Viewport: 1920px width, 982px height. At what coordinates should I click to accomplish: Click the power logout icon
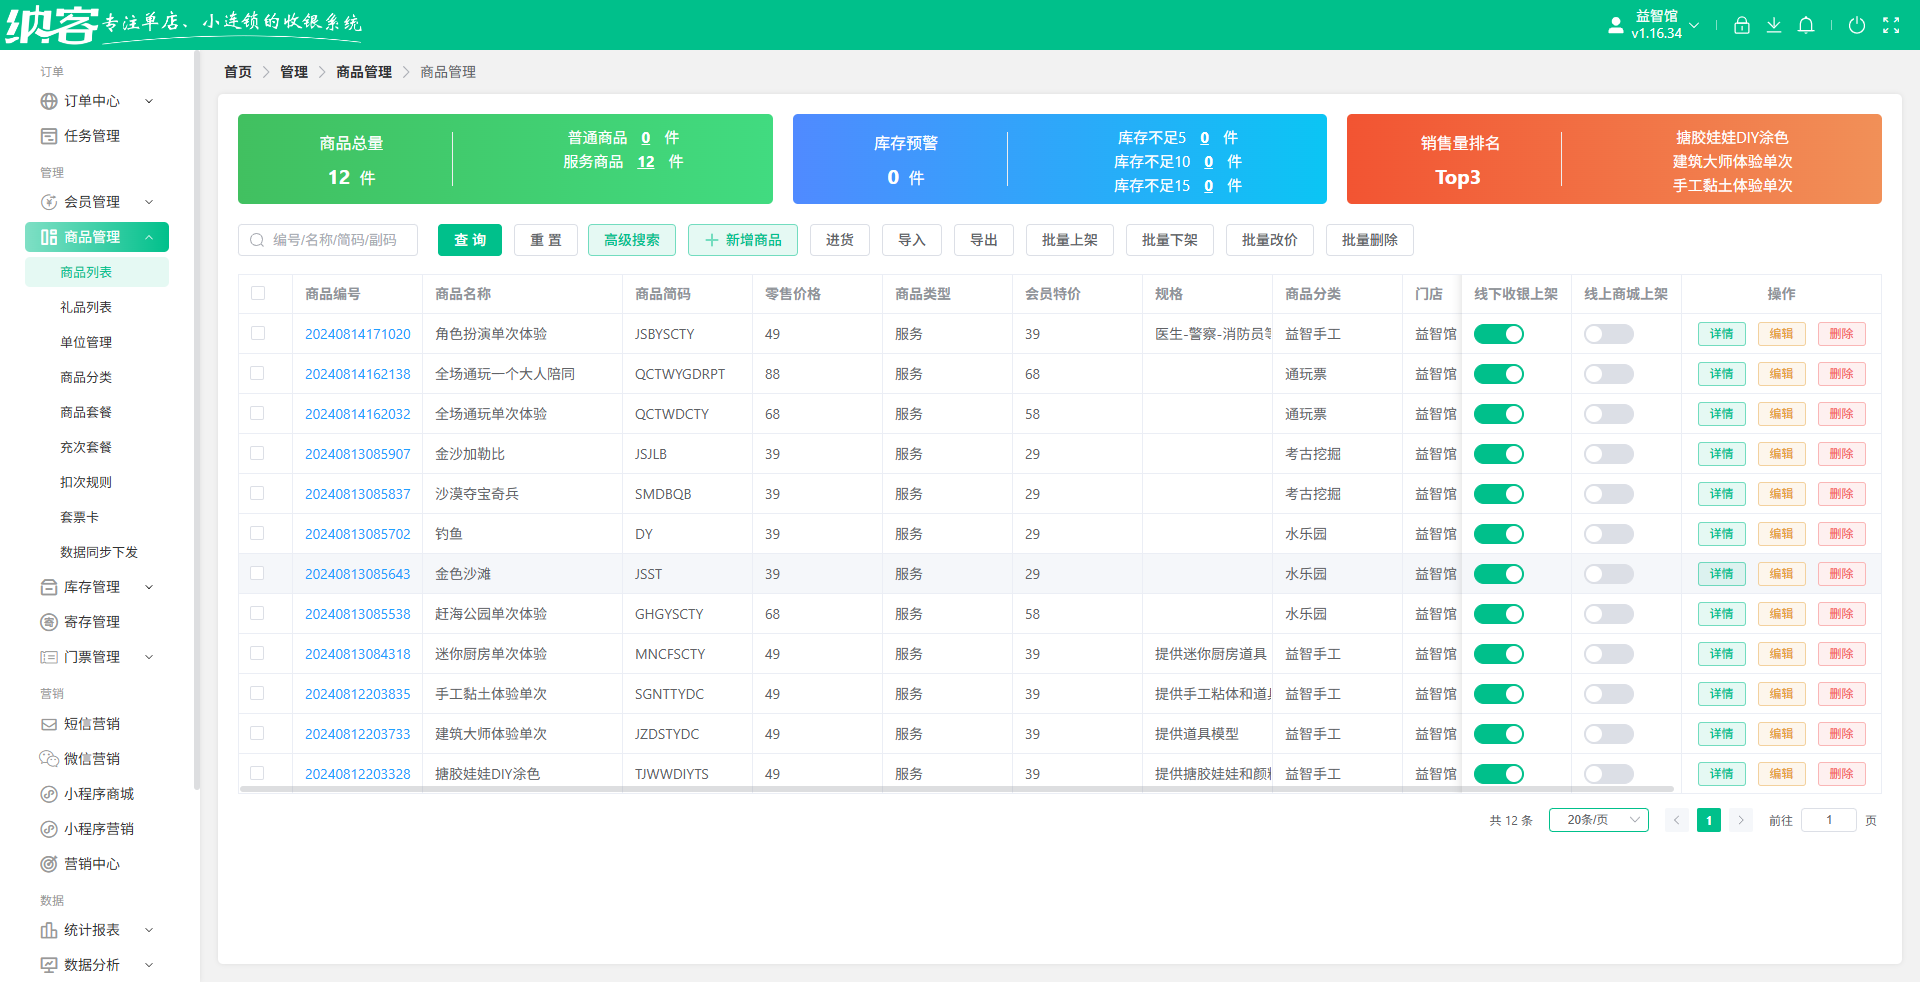click(x=1857, y=25)
